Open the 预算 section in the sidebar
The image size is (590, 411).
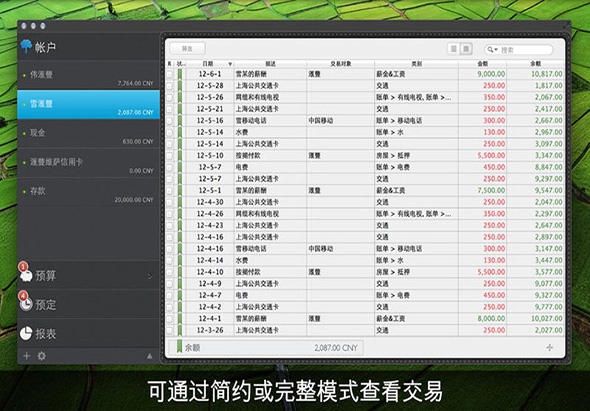88,276
